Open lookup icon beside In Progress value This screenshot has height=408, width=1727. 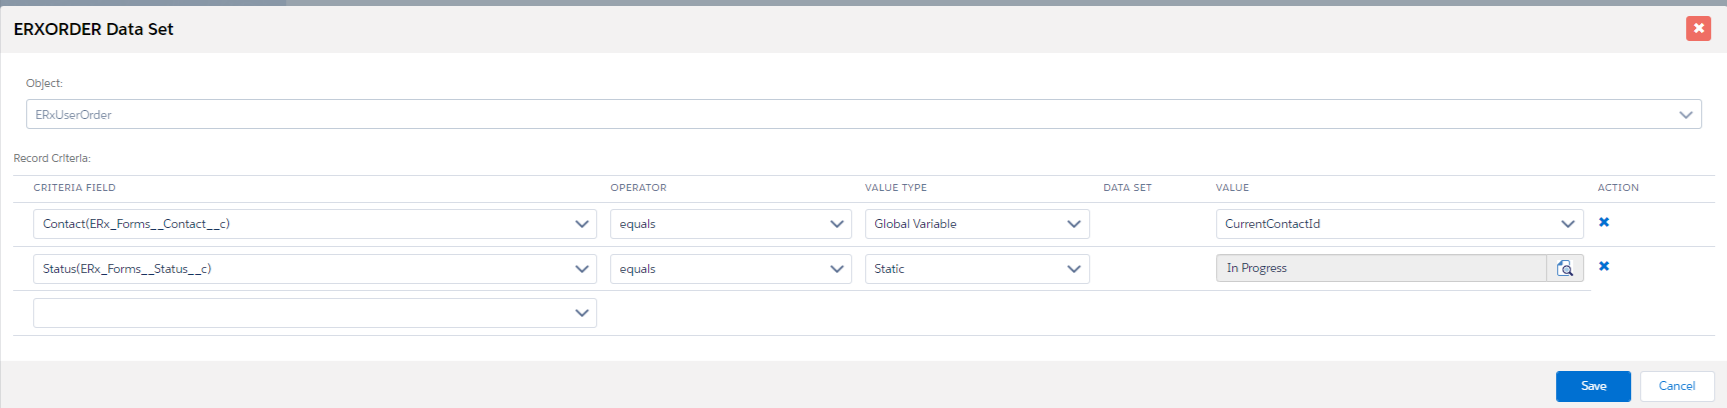[1565, 268]
